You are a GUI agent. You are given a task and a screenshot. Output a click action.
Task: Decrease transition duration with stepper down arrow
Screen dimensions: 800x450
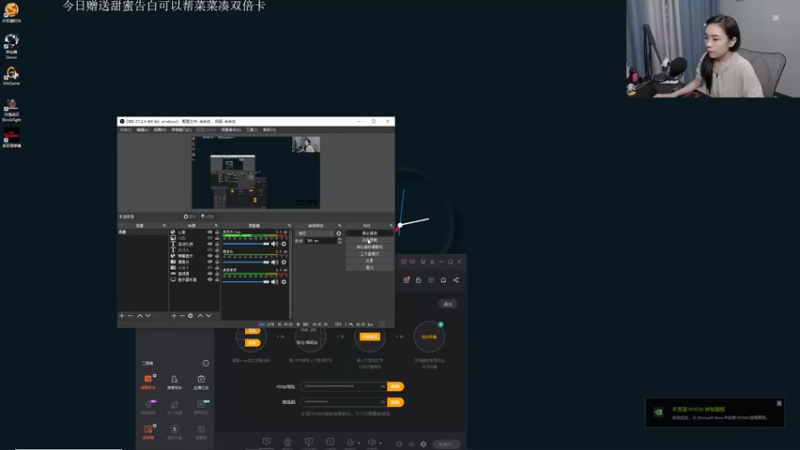point(339,242)
